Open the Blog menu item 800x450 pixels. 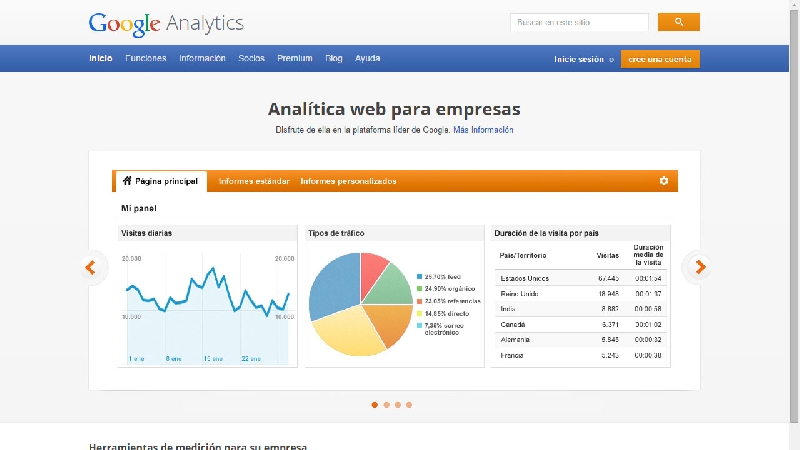pos(334,58)
